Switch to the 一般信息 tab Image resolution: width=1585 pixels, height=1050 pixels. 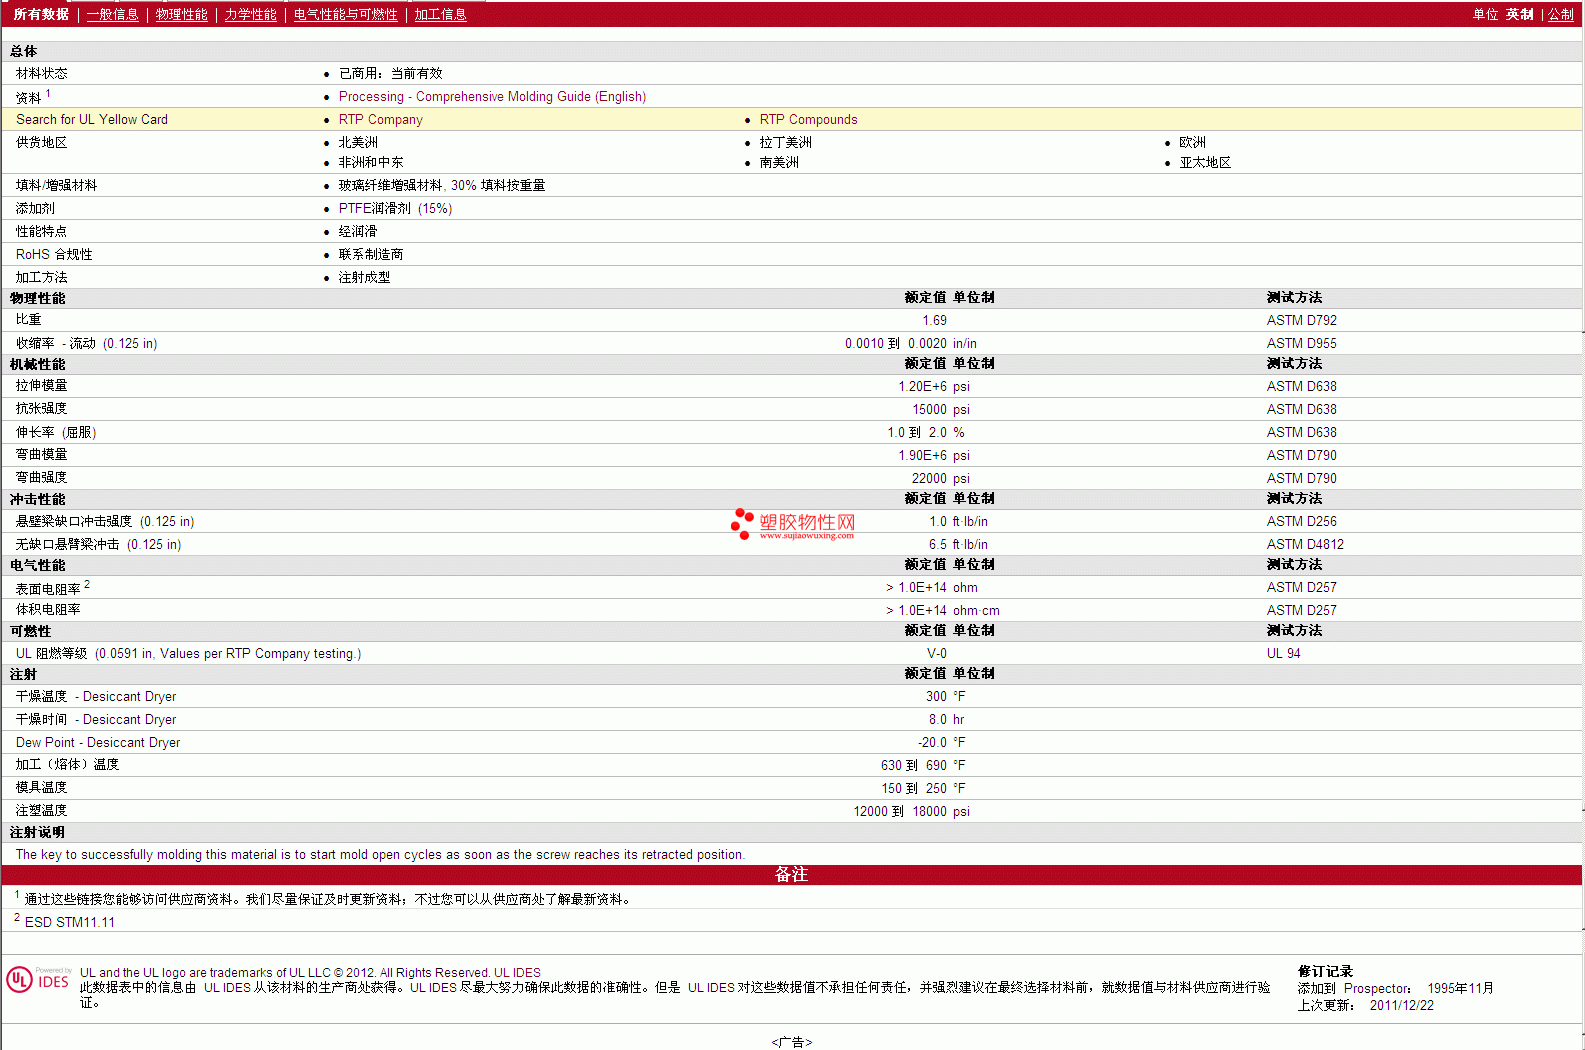pyautogui.click(x=112, y=14)
